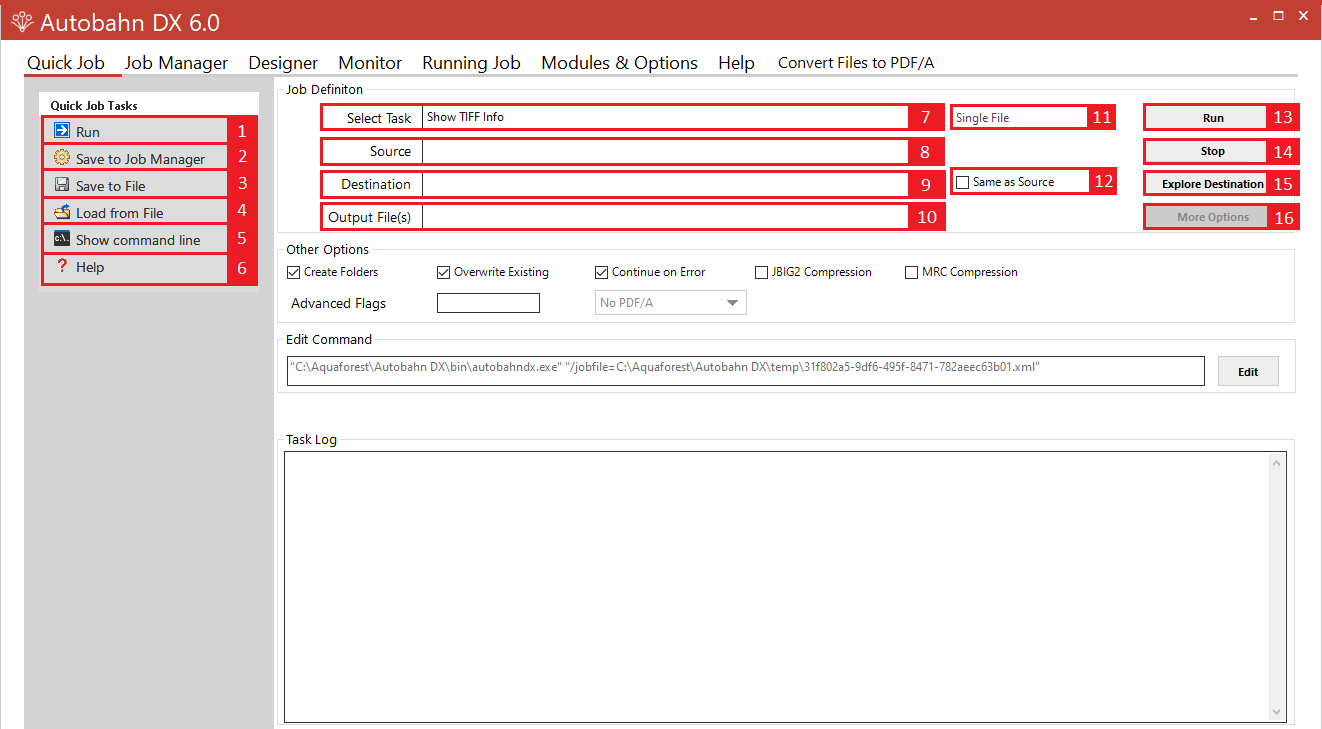Go to the Designer tab

tap(283, 63)
